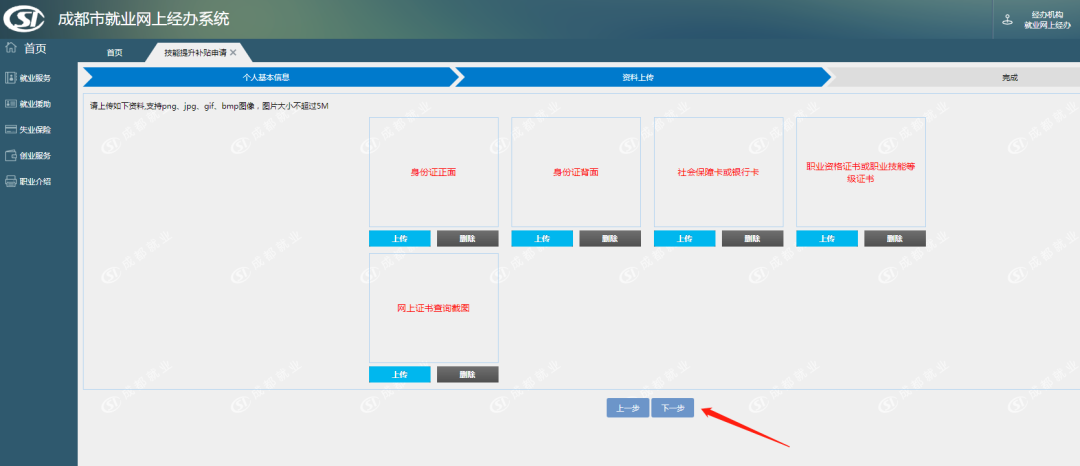
Task: Select the 失业保险 sidebar icon
Action: (11, 130)
